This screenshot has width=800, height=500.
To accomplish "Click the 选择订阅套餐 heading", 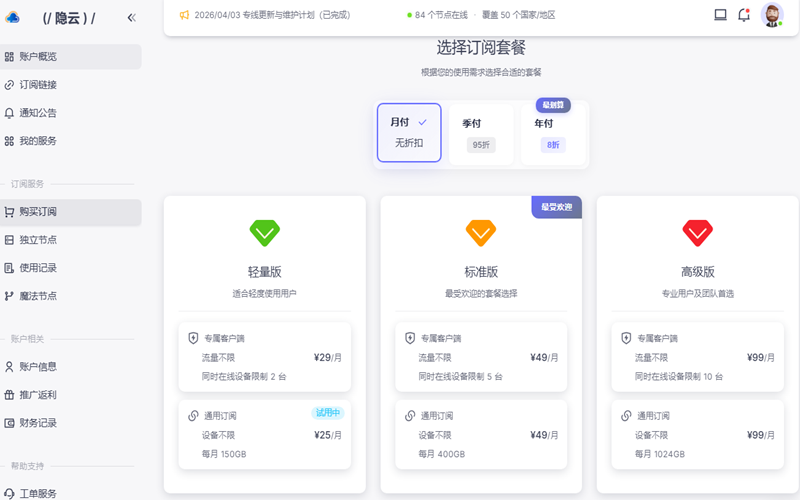I will (481, 48).
